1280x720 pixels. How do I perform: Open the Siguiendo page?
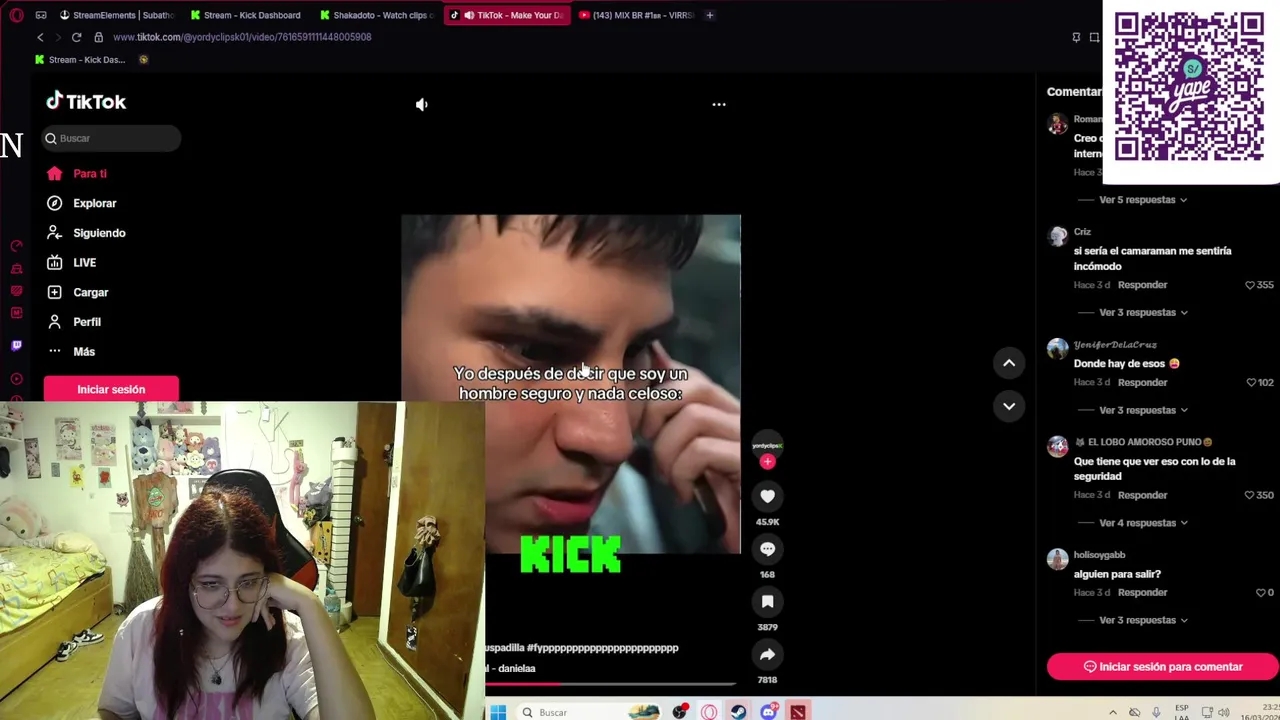86,233
